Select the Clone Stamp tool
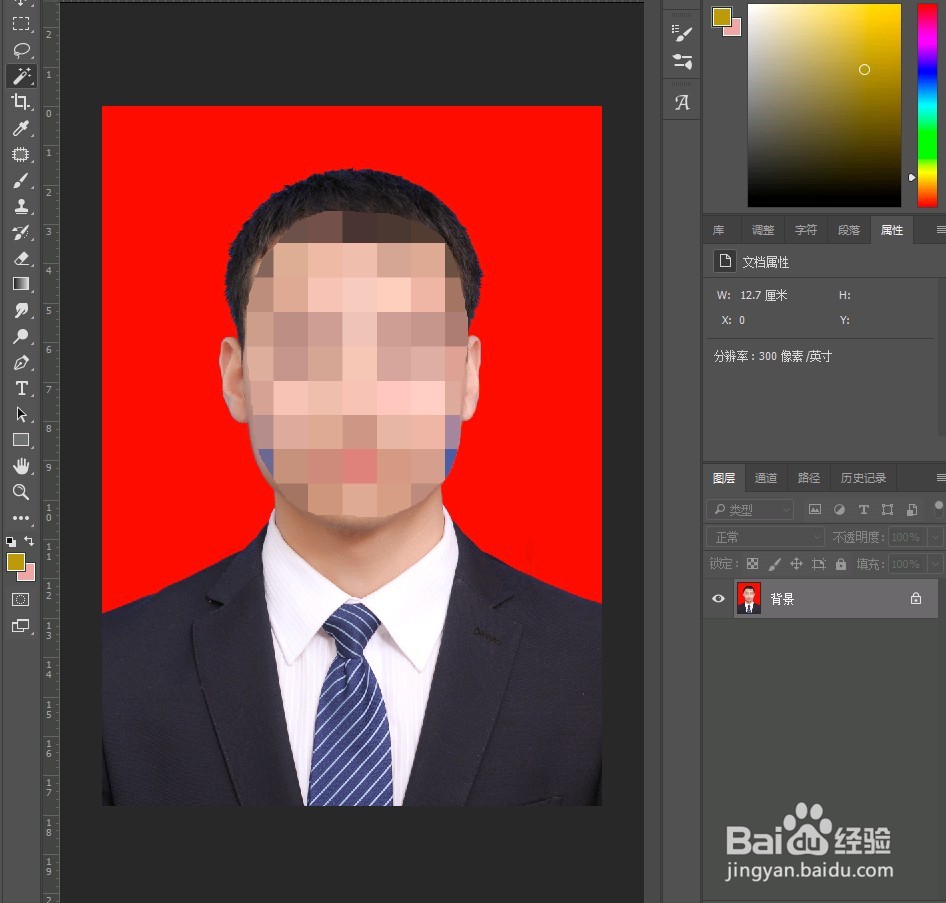946x903 pixels. pos(22,206)
